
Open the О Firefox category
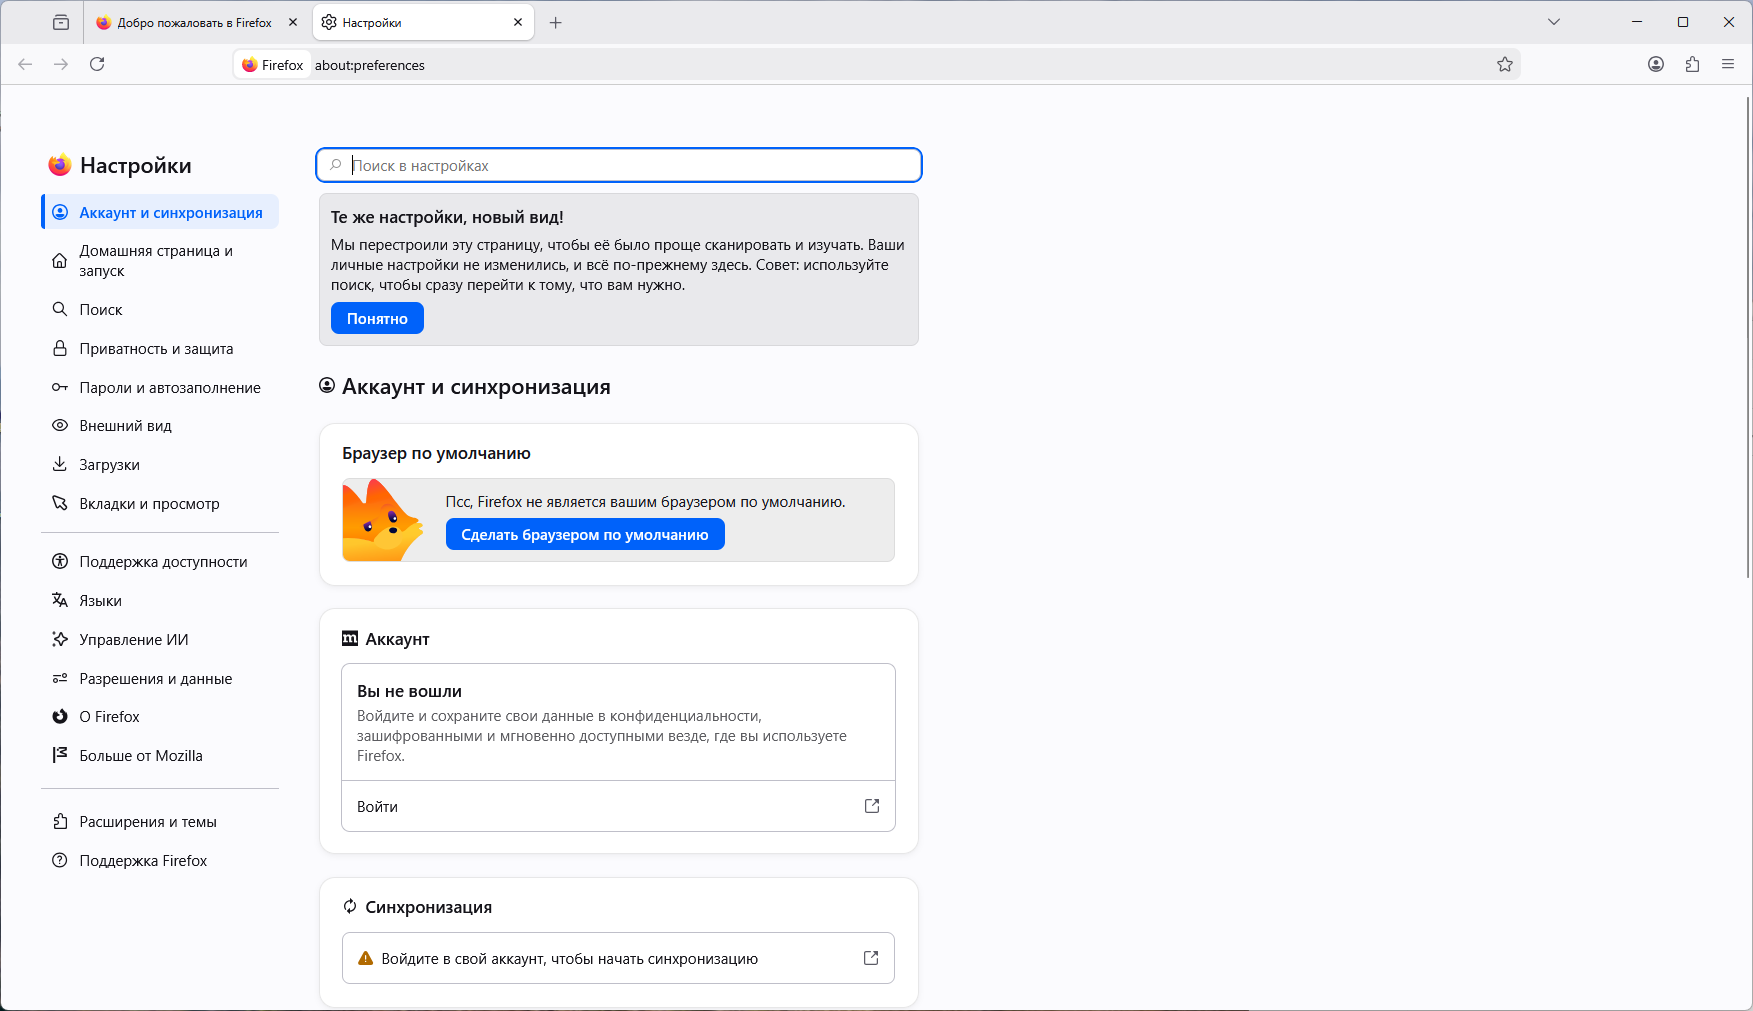(x=160, y=717)
